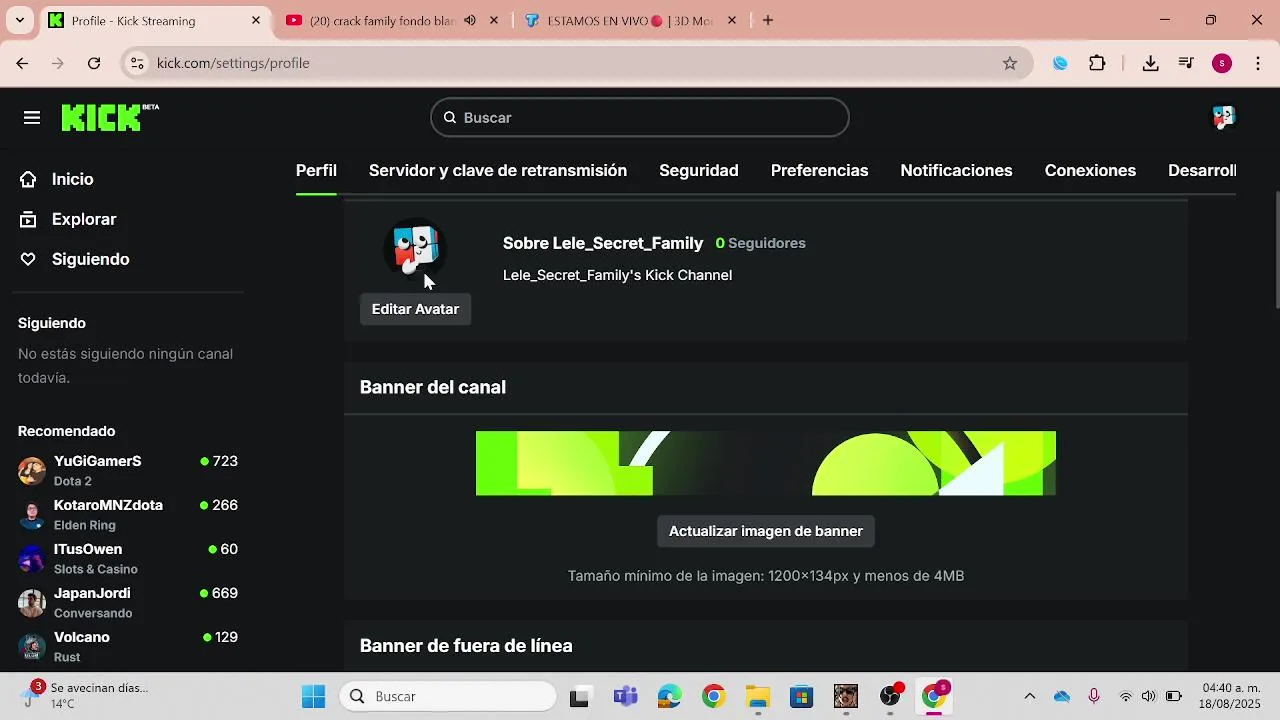Click Lele_Secret_Family's Kick Channel text

617,275
